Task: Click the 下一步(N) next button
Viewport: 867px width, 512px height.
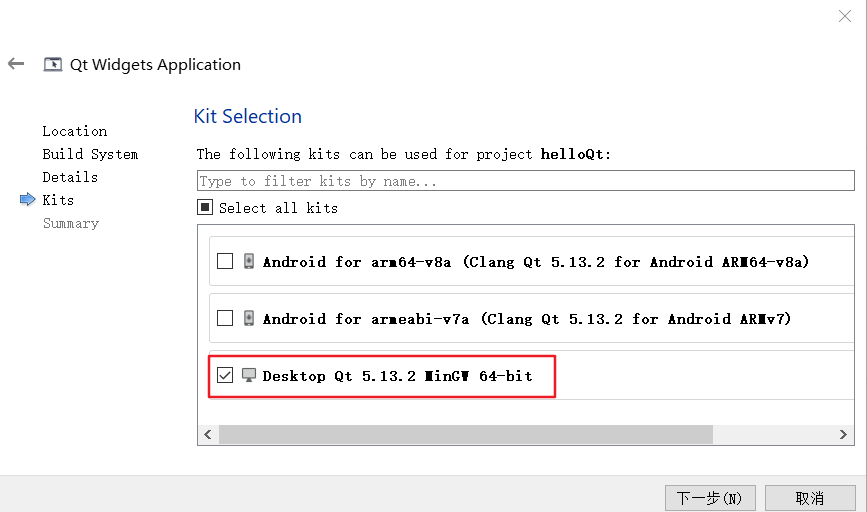Action: coord(710,498)
